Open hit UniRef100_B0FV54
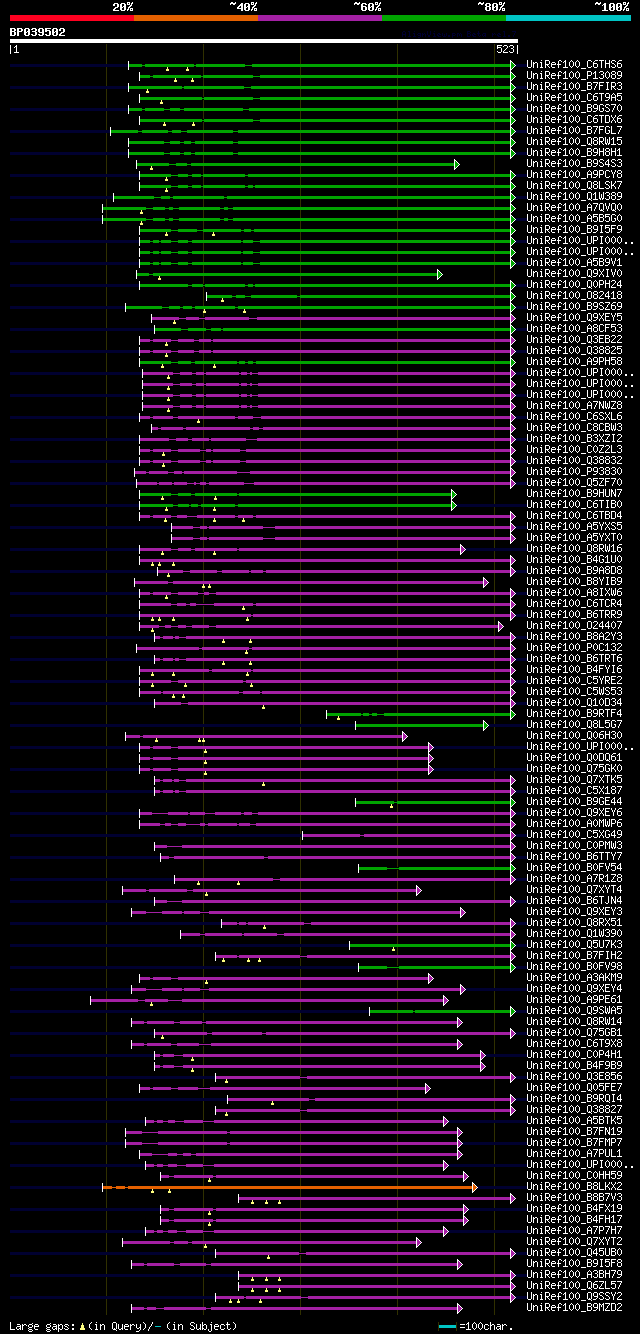This screenshot has height=1334, width=640. 574,867
